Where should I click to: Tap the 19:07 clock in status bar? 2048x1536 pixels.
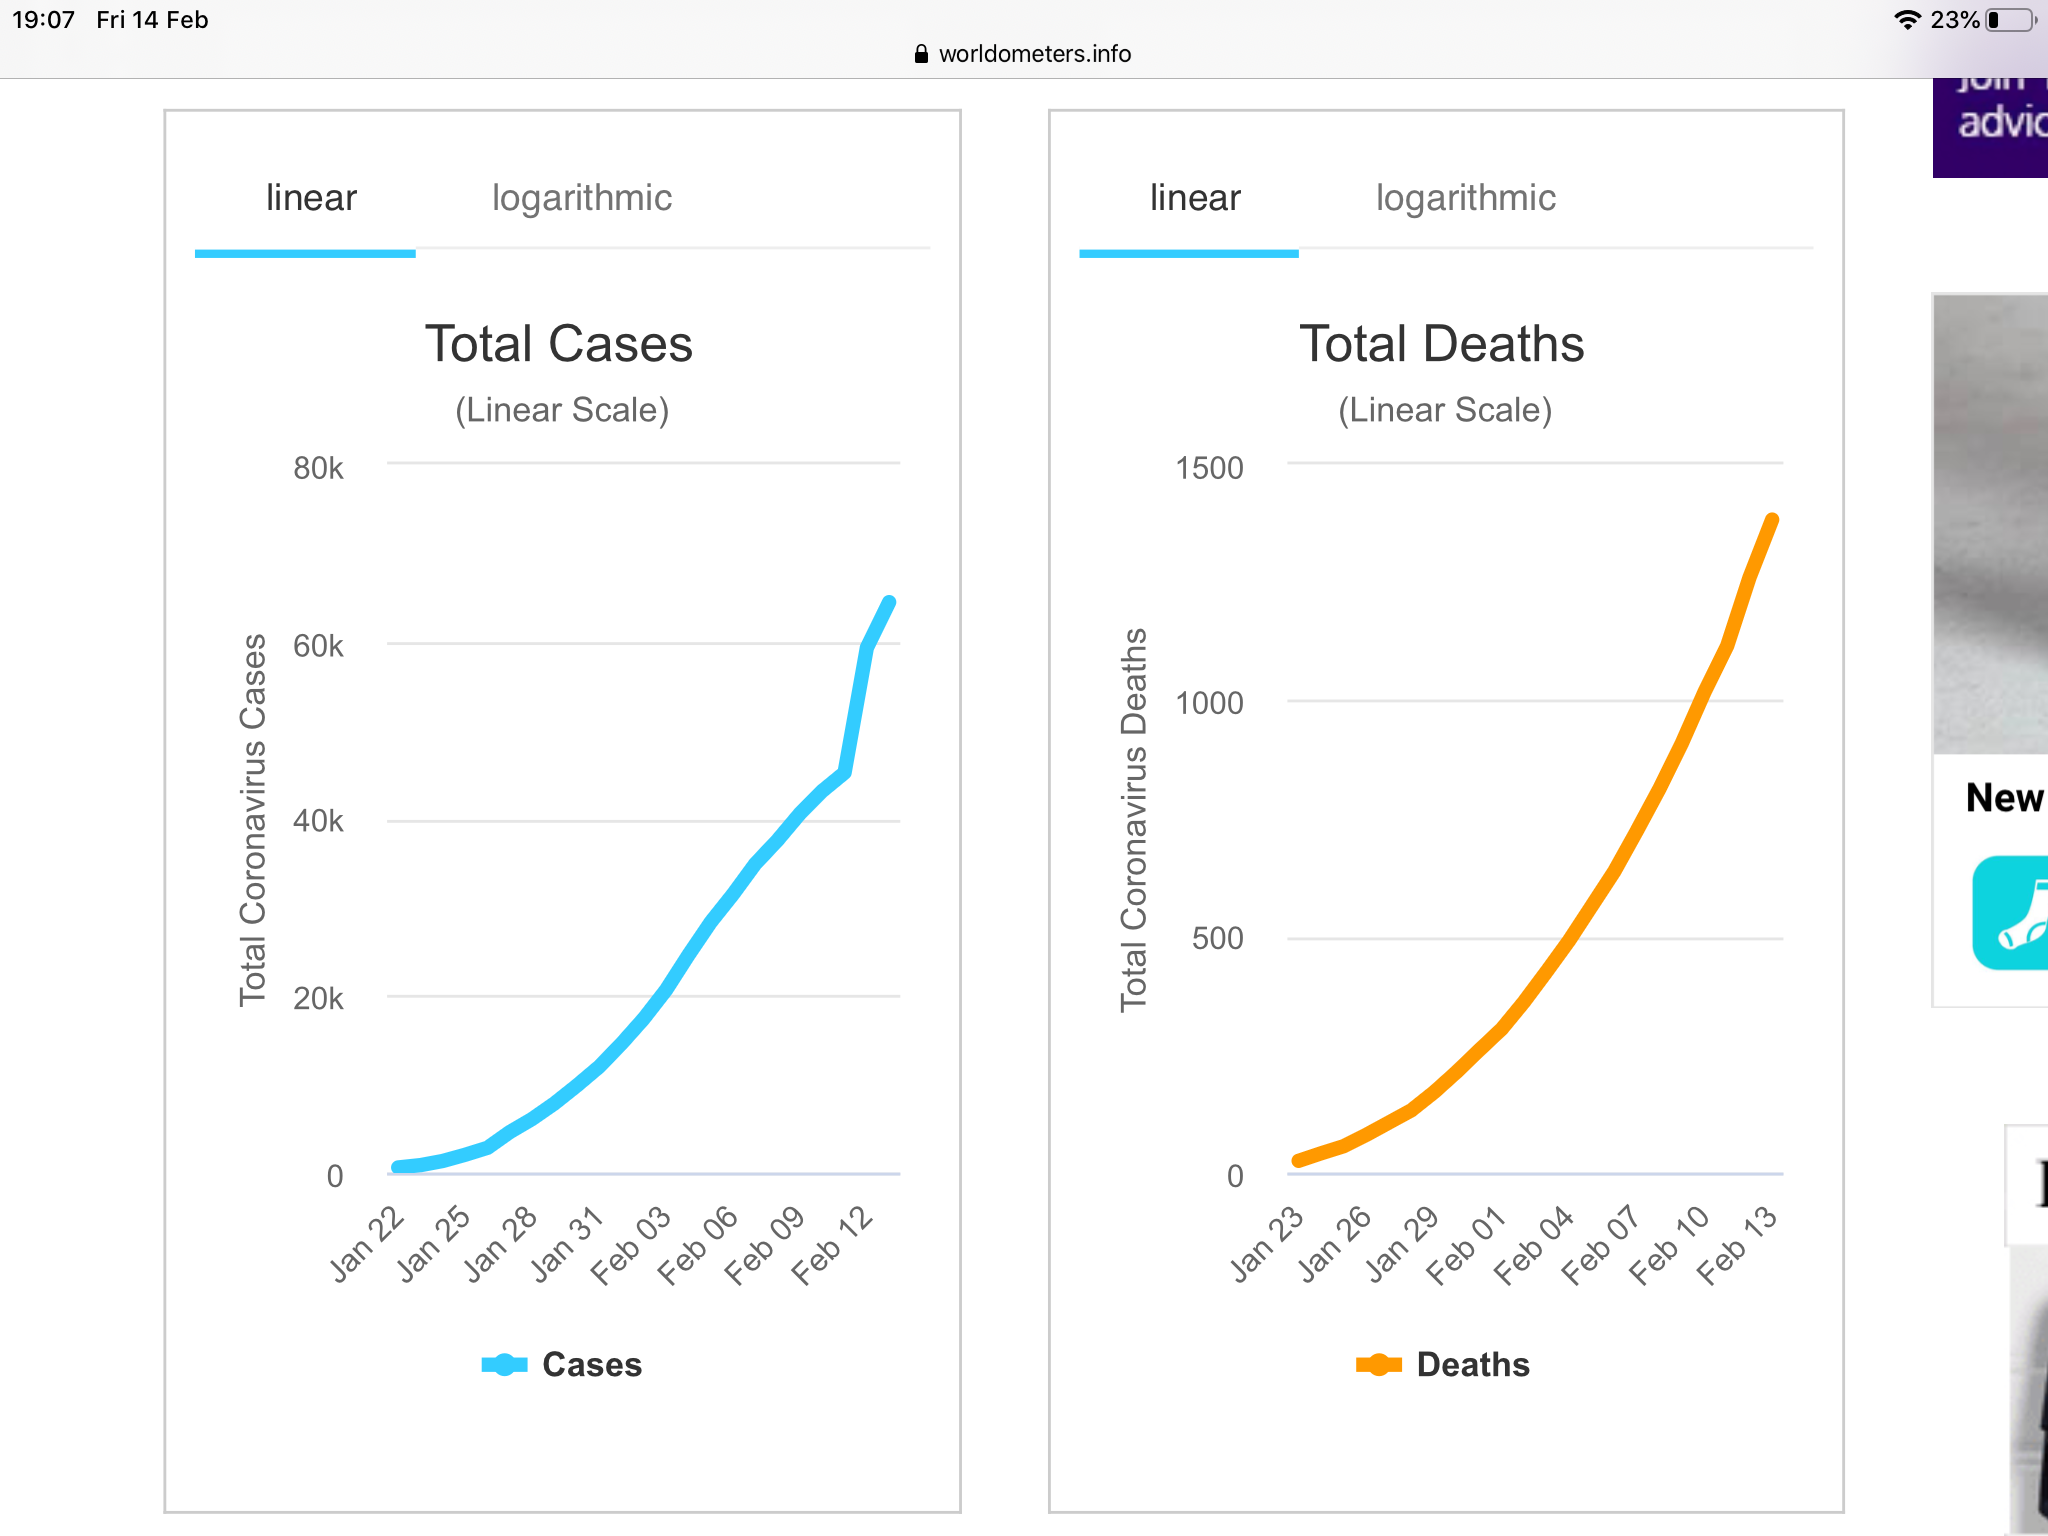tap(43, 20)
